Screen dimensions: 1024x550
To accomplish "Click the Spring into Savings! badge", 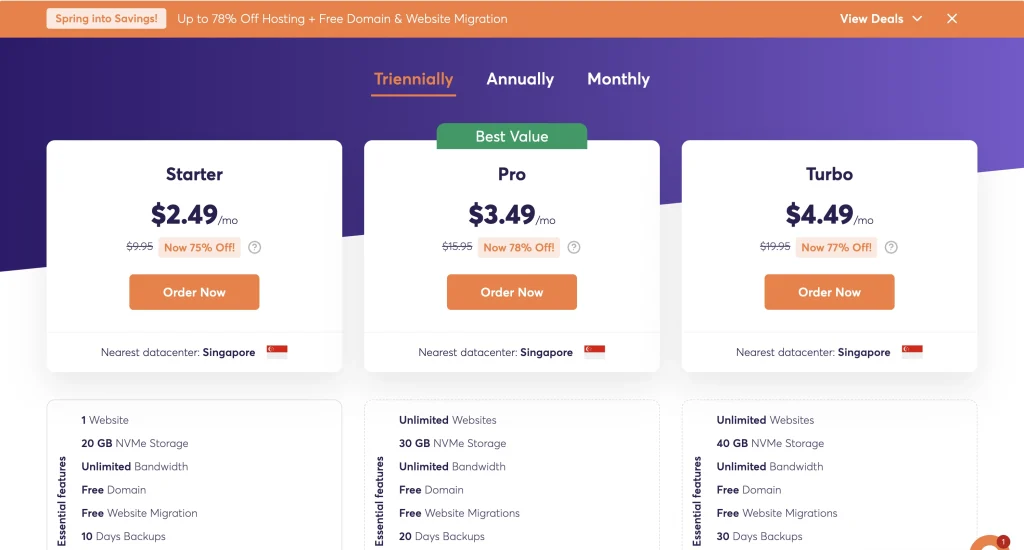I will pos(106,18).
